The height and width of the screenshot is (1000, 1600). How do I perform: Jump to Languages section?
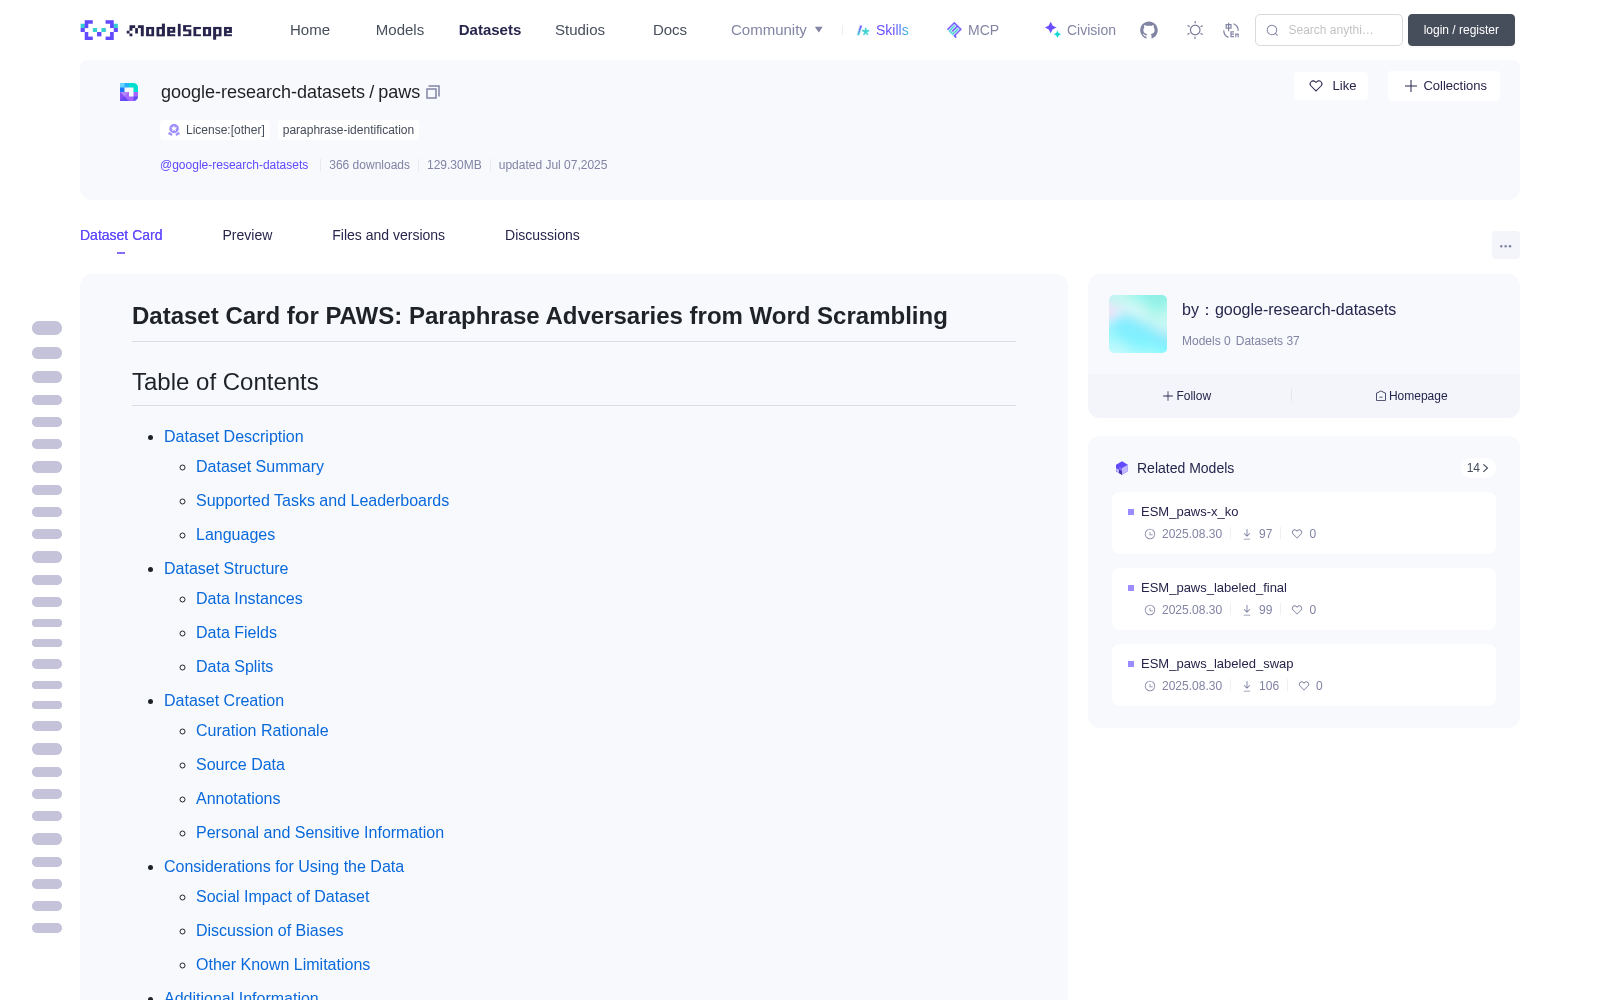point(235,534)
